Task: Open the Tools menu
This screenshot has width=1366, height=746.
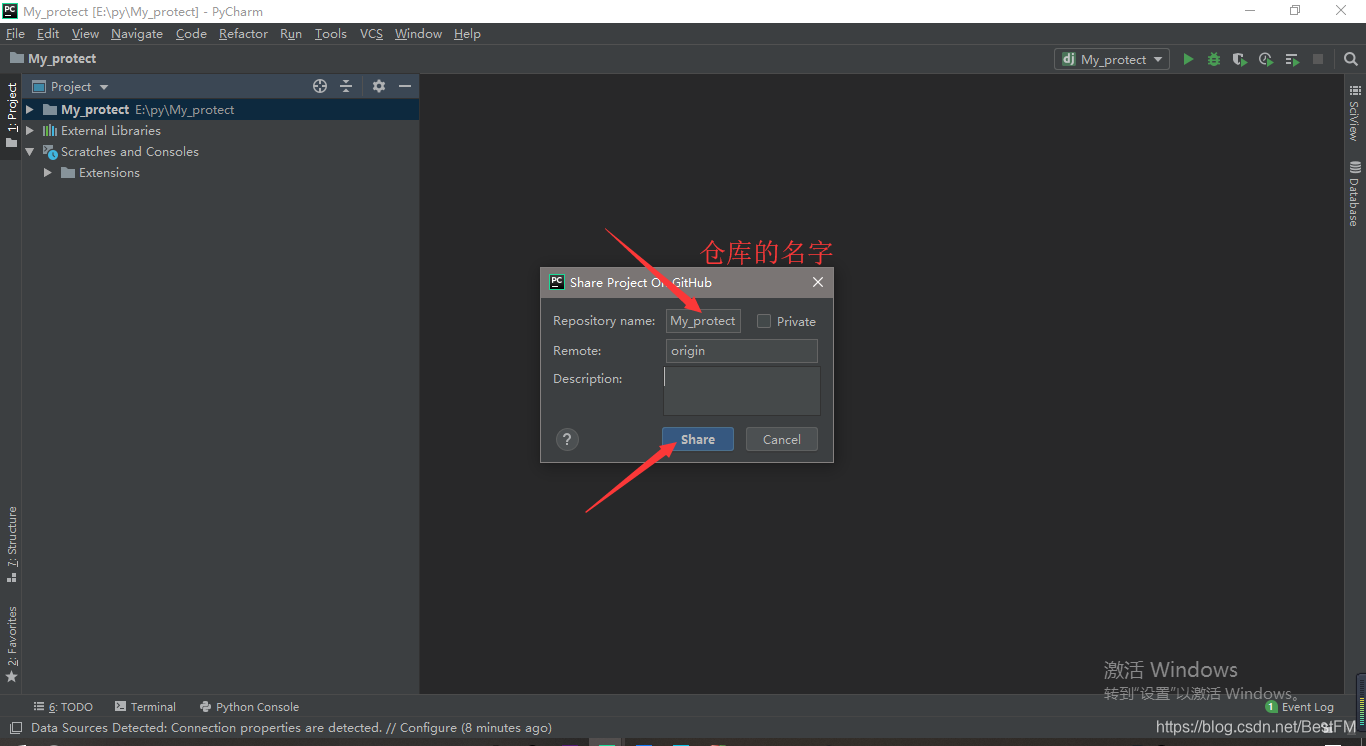Action: point(330,34)
